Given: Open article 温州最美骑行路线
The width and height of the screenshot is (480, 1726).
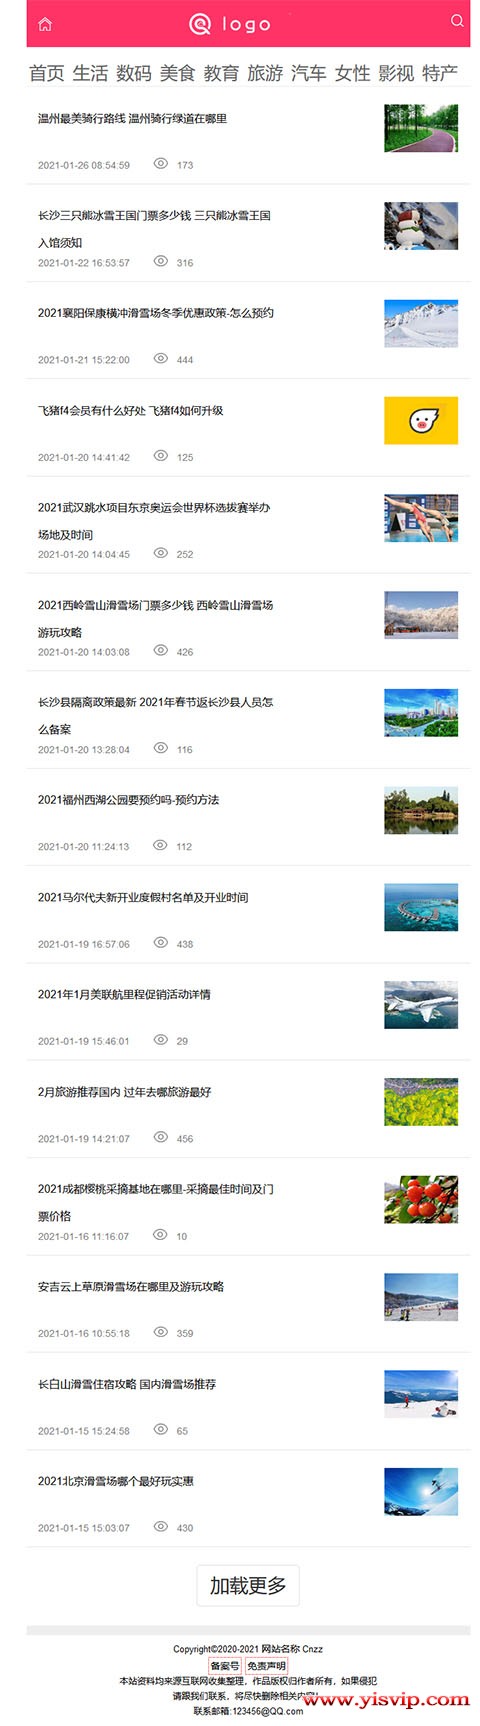Looking at the screenshot, I should [132, 118].
